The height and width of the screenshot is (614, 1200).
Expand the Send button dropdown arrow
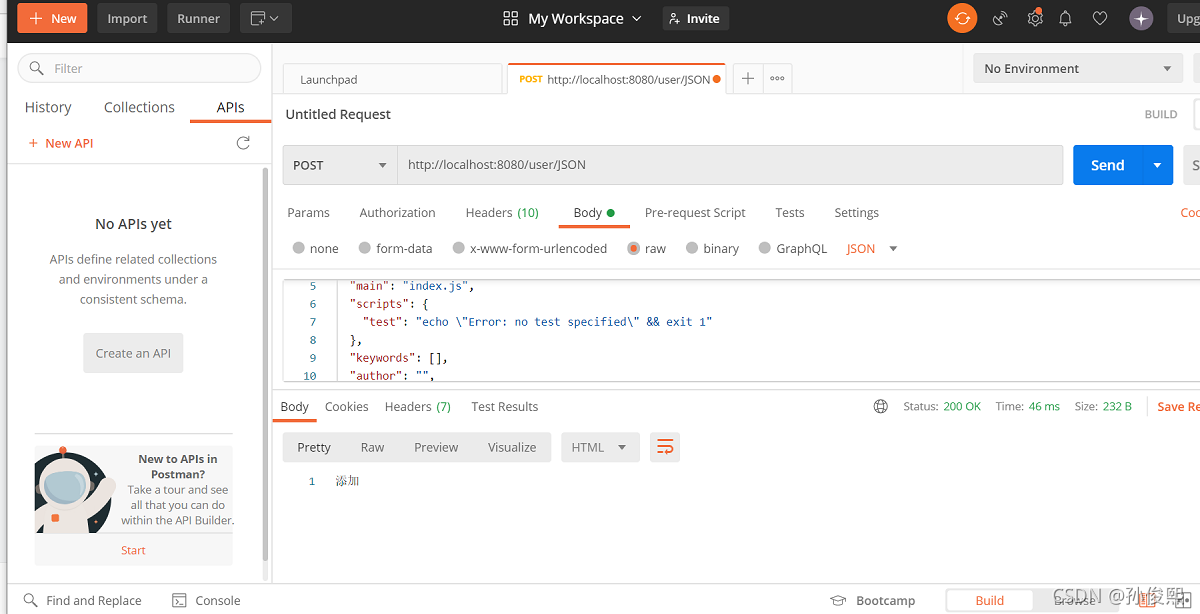point(1158,165)
